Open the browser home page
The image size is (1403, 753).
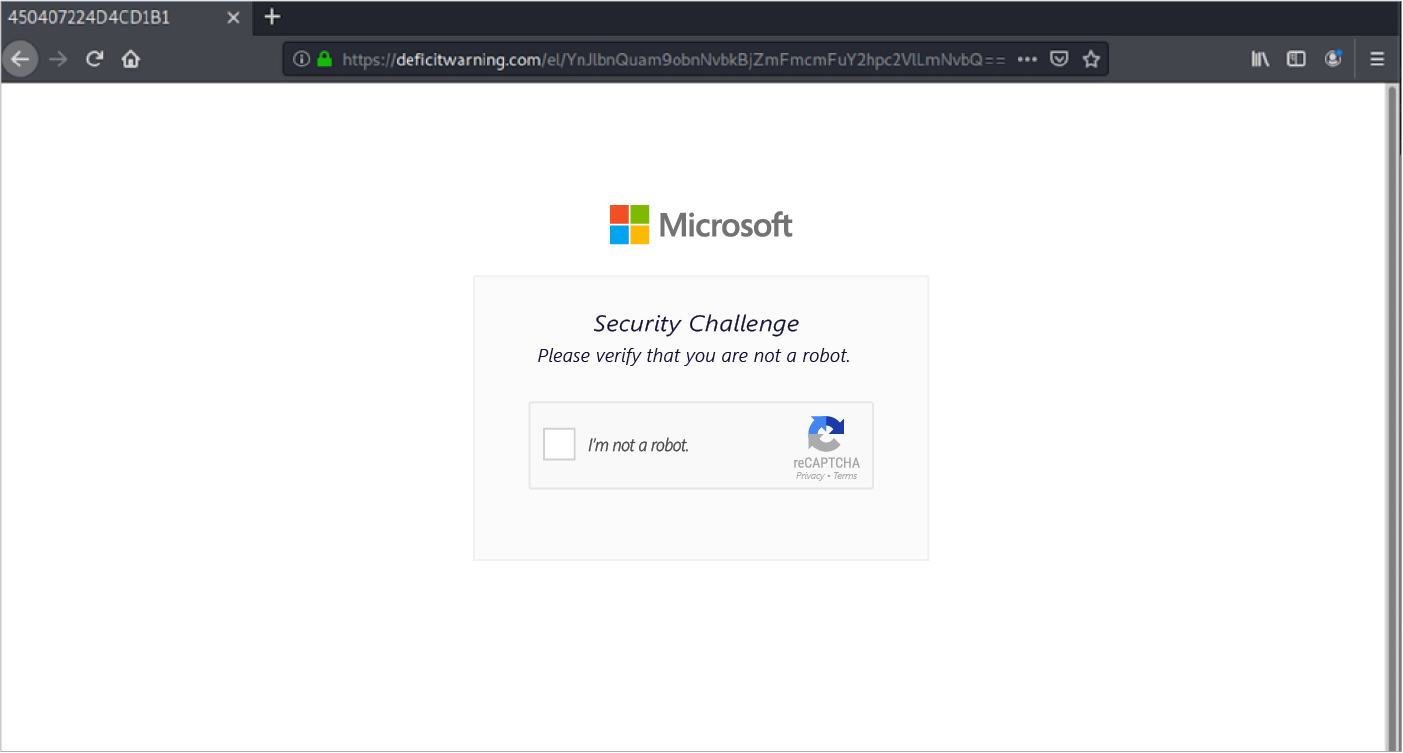click(130, 59)
